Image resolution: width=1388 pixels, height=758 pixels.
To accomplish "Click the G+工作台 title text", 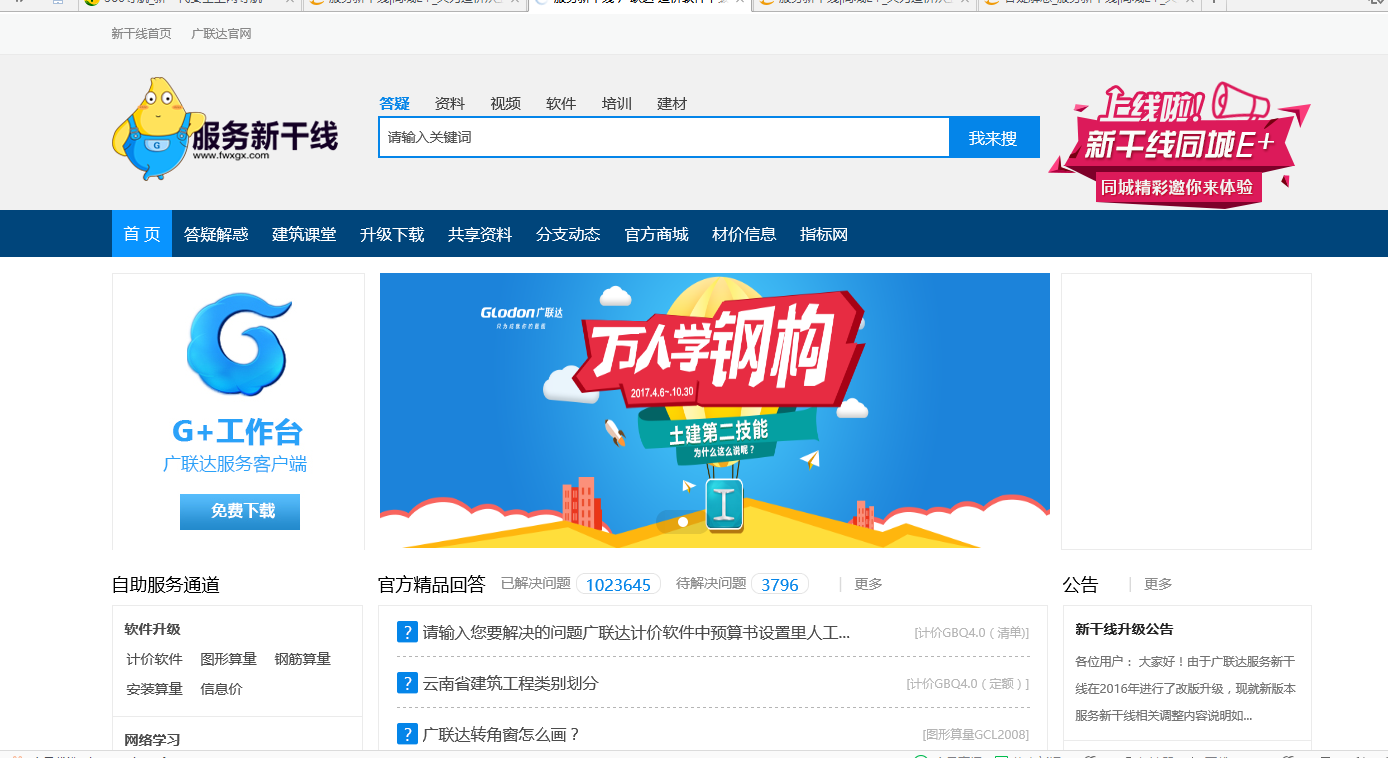I will [x=237, y=431].
